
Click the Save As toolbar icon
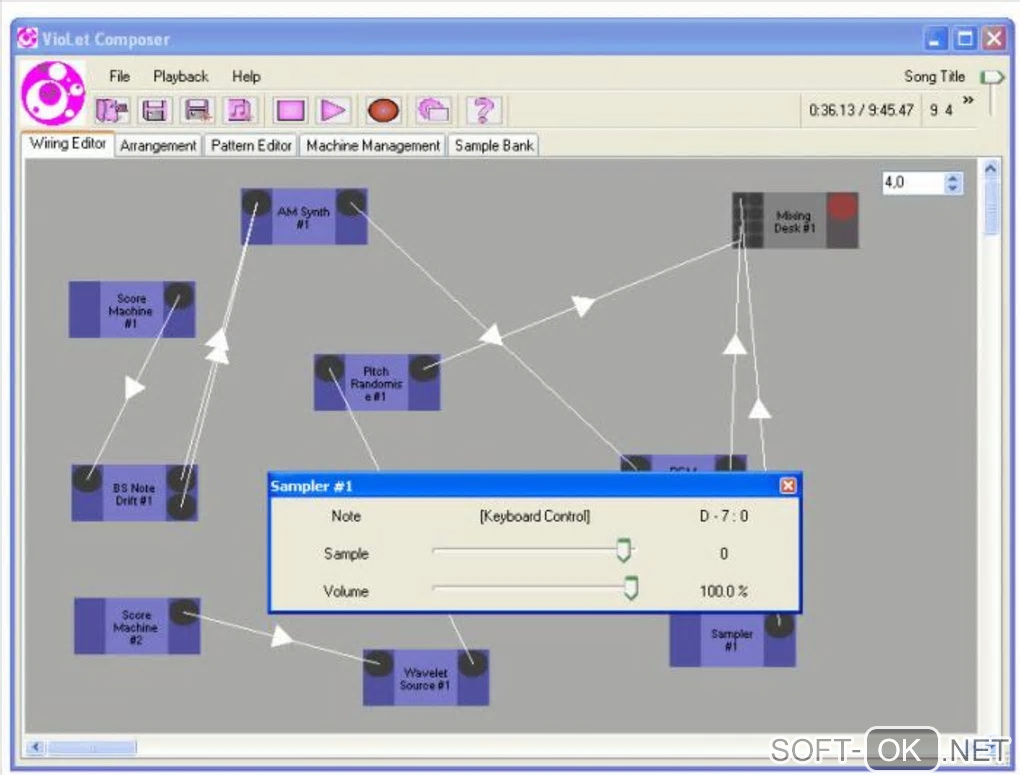tap(197, 110)
